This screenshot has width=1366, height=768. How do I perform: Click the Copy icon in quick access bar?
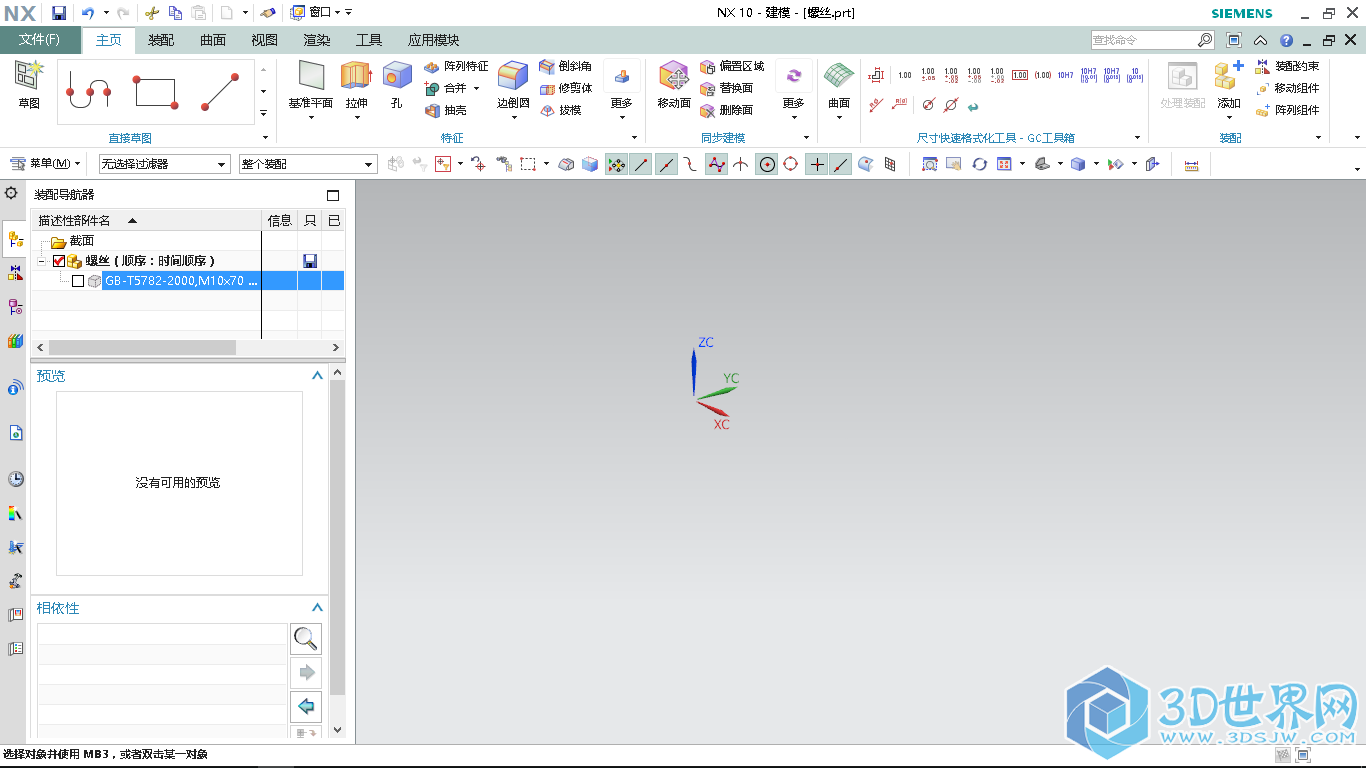click(x=175, y=13)
